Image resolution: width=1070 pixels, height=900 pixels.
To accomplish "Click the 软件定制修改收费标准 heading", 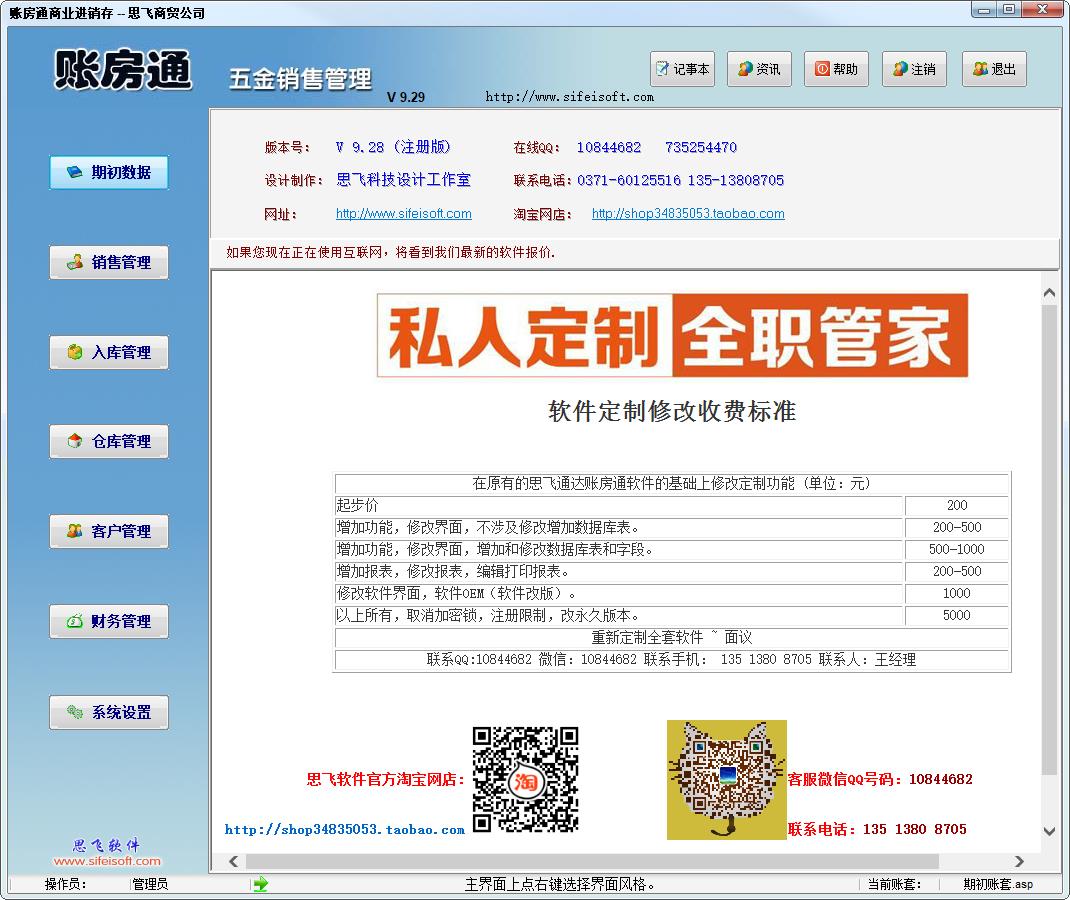I will 671,411.
